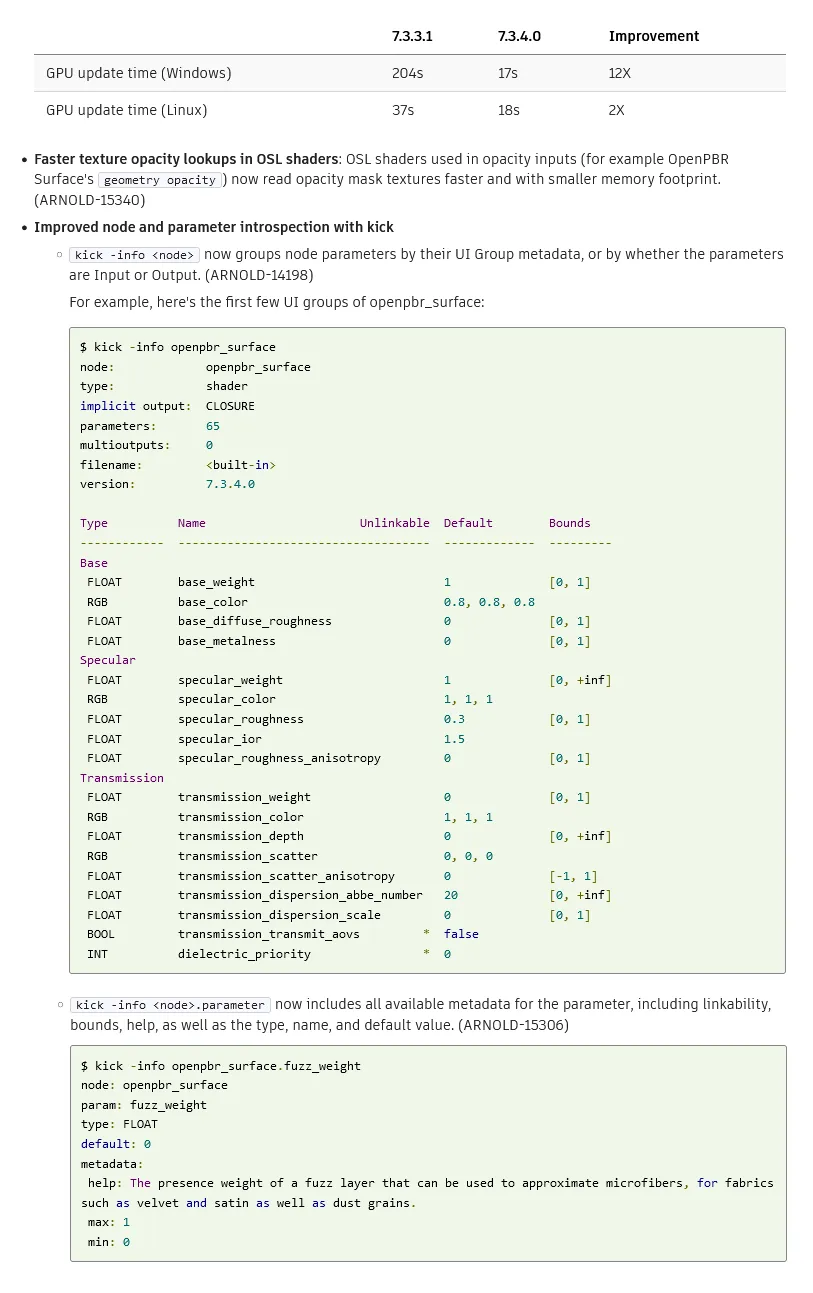Click the specular_color parameter
The image size is (813, 1293).
pyautogui.click(x=227, y=699)
